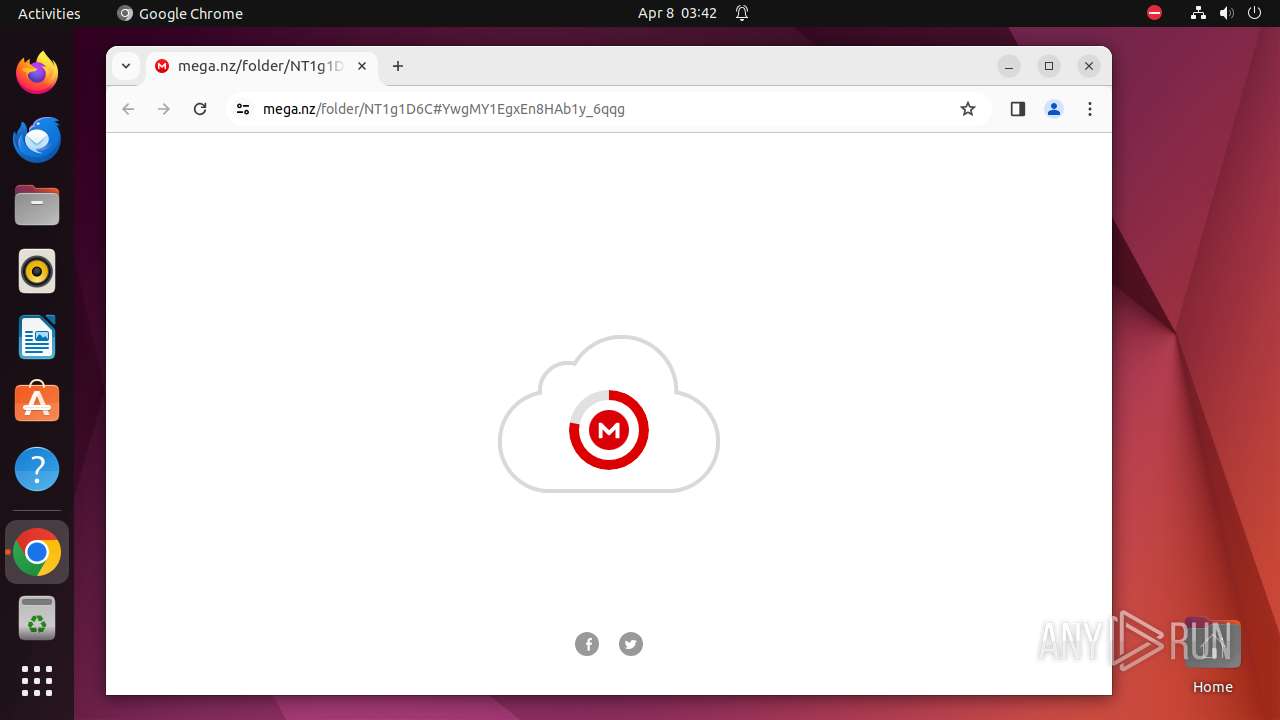1280x720 pixels.
Task: Open the Trash in the dock
Action: click(x=37, y=618)
